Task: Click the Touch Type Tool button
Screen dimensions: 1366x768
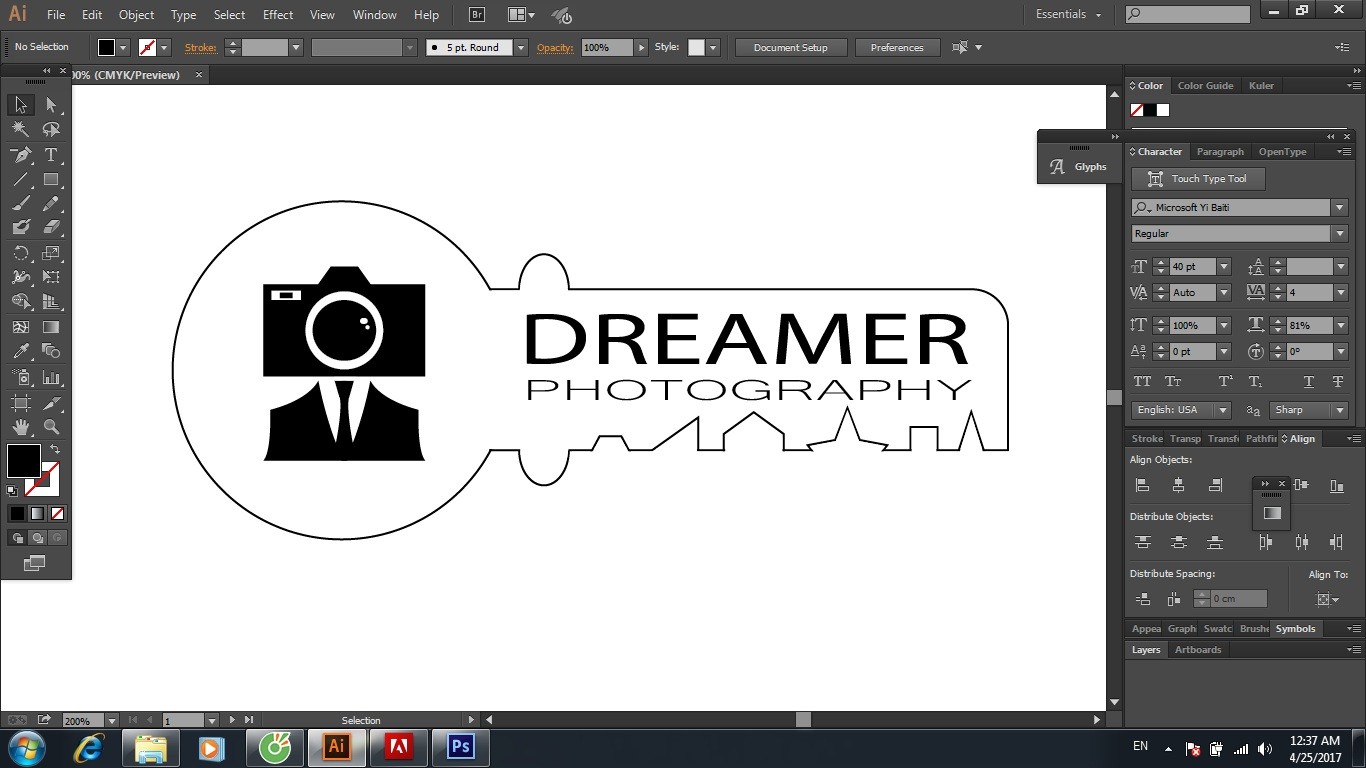Action: [1198, 179]
